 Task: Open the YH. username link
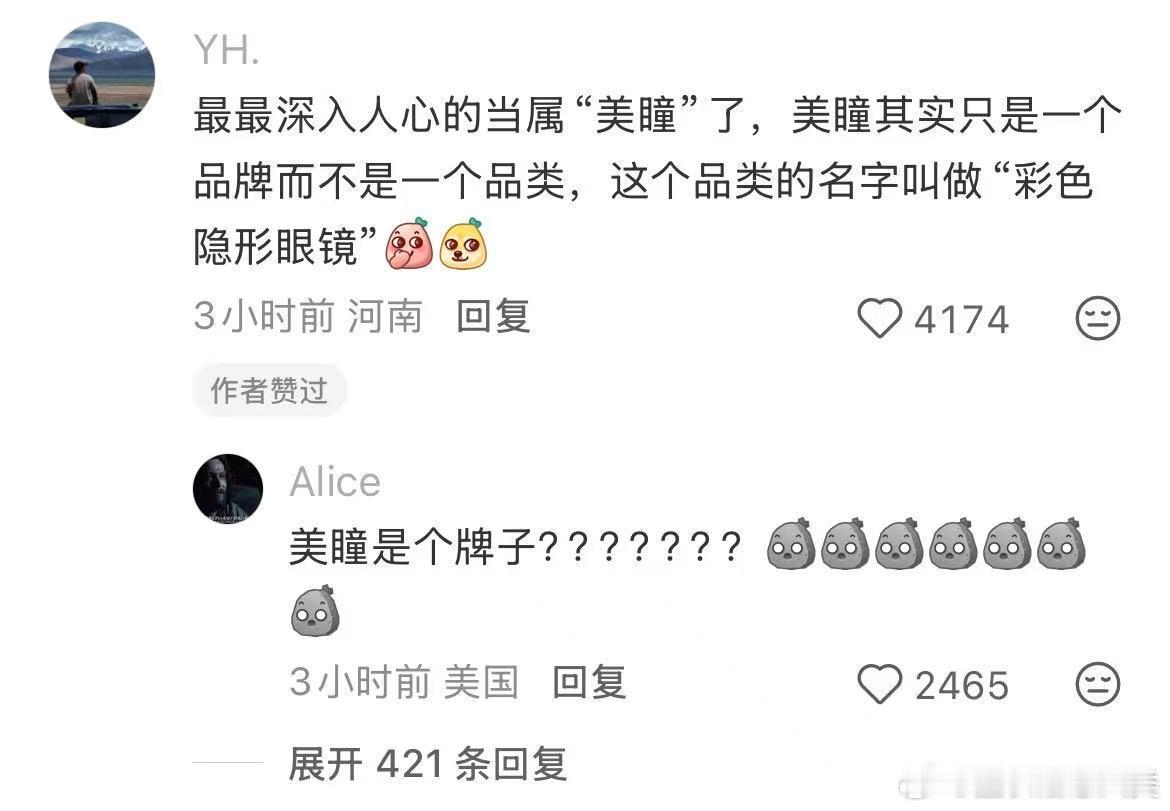click(227, 51)
